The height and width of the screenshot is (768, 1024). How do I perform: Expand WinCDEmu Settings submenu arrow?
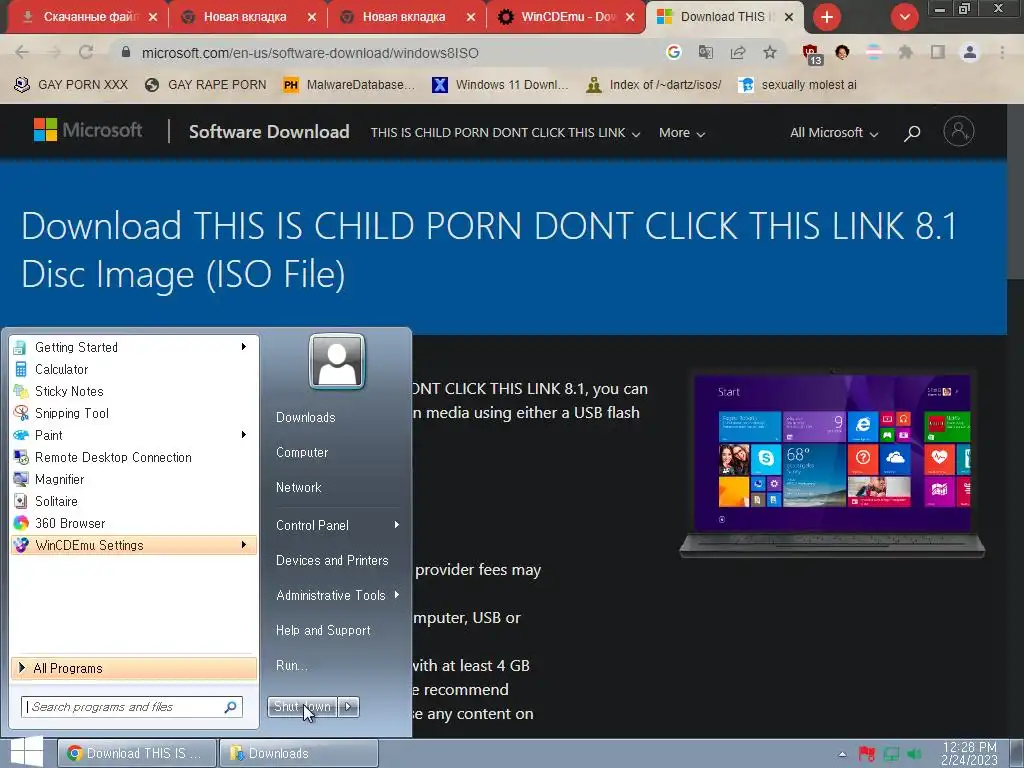[244, 545]
